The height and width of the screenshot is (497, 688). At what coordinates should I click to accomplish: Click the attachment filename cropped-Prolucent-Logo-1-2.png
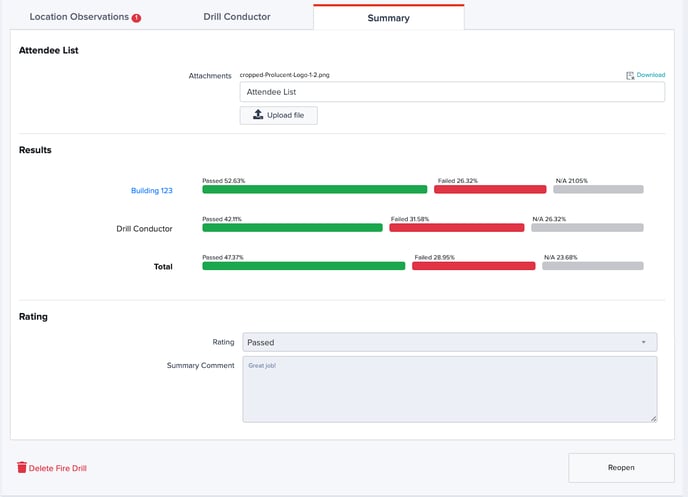pos(284,75)
